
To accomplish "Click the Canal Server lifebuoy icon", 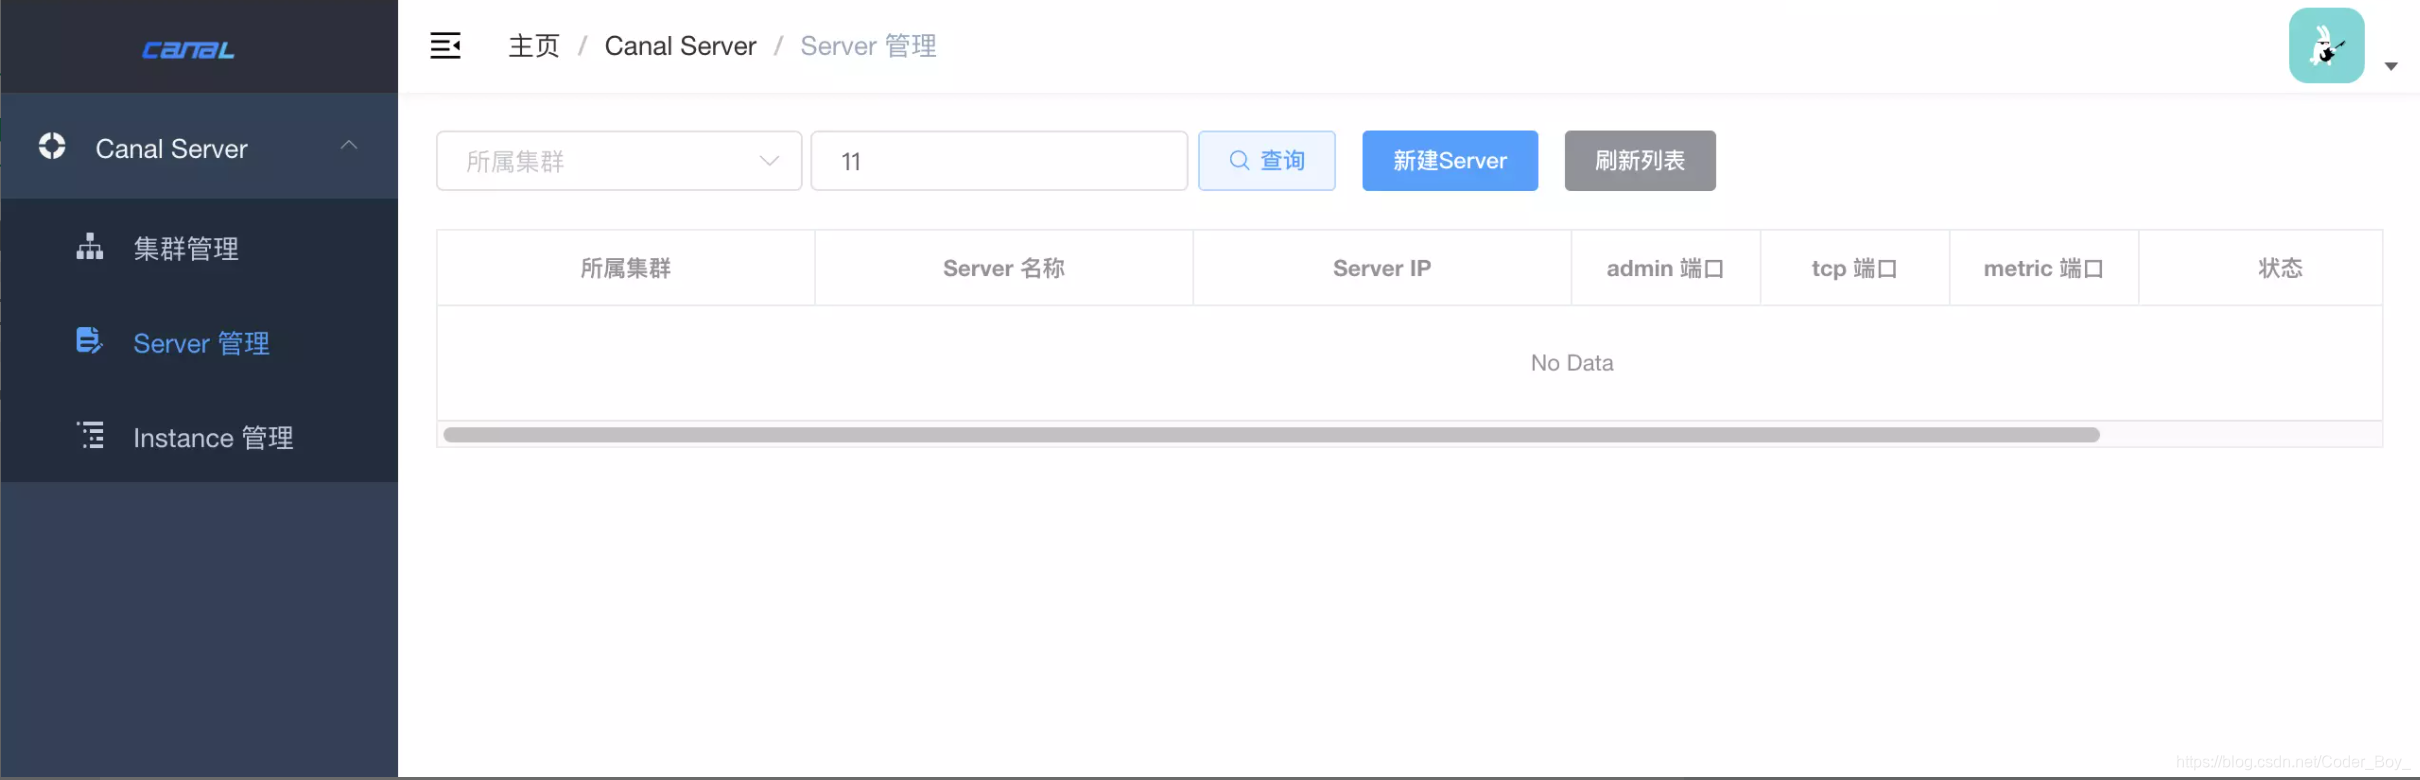I will pyautogui.click(x=52, y=146).
